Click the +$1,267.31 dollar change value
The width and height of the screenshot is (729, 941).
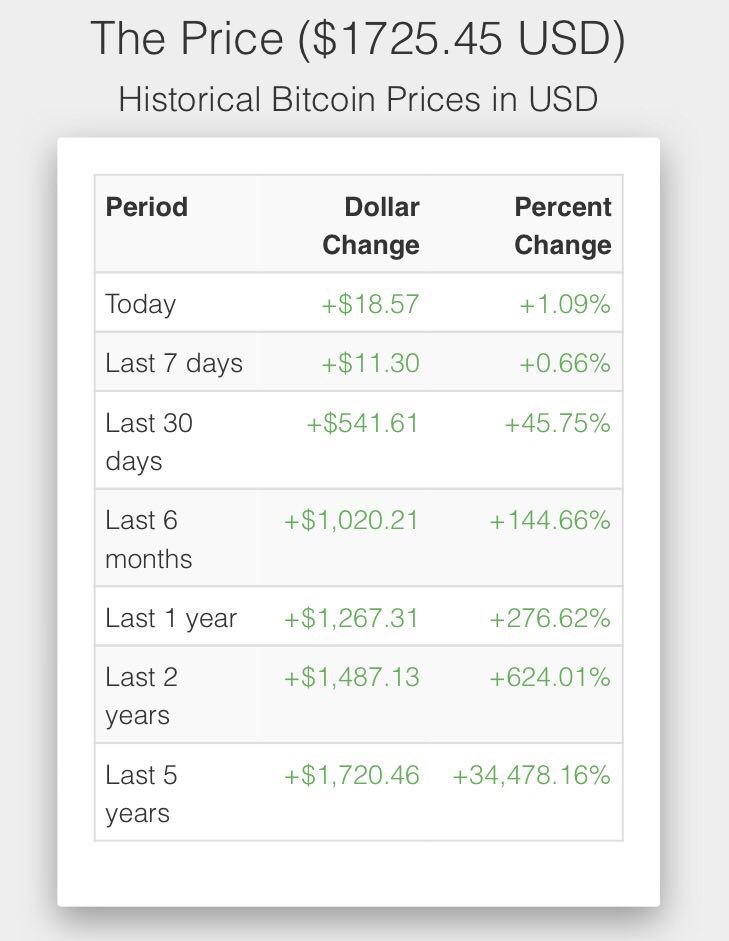point(351,619)
